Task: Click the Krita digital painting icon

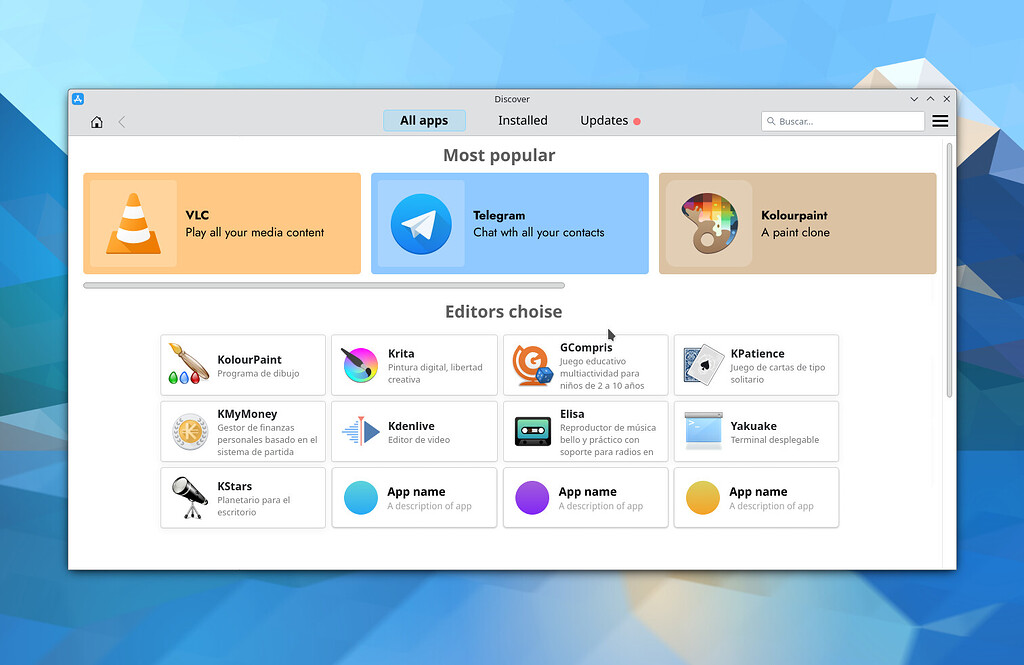Action: (360, 365)
